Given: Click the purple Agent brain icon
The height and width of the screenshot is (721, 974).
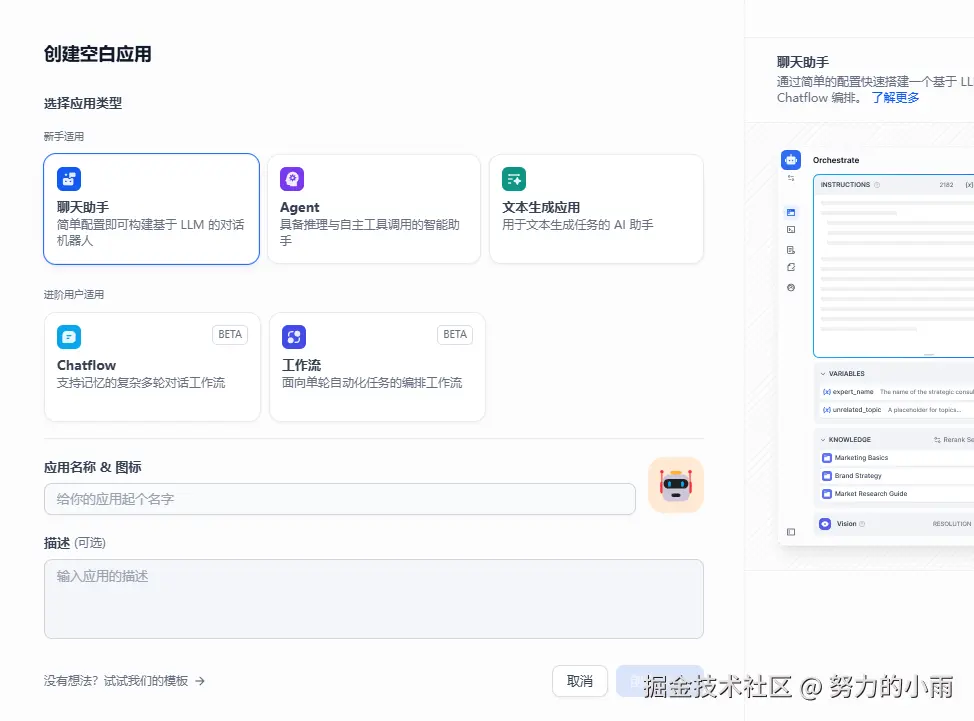Looking at the screenshot, I should [x=292, y=179].
